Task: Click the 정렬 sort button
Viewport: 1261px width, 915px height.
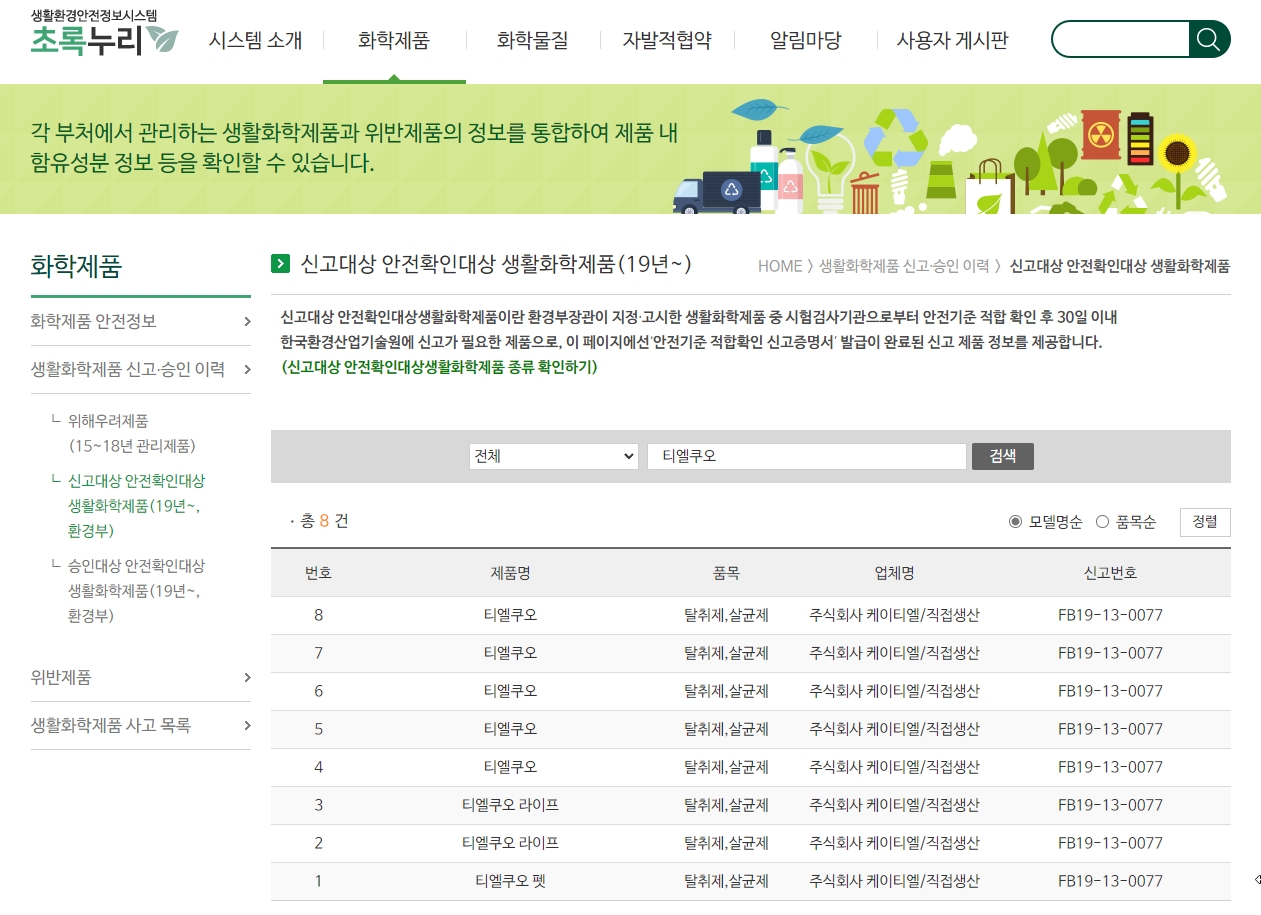Action: [1205, 522]
